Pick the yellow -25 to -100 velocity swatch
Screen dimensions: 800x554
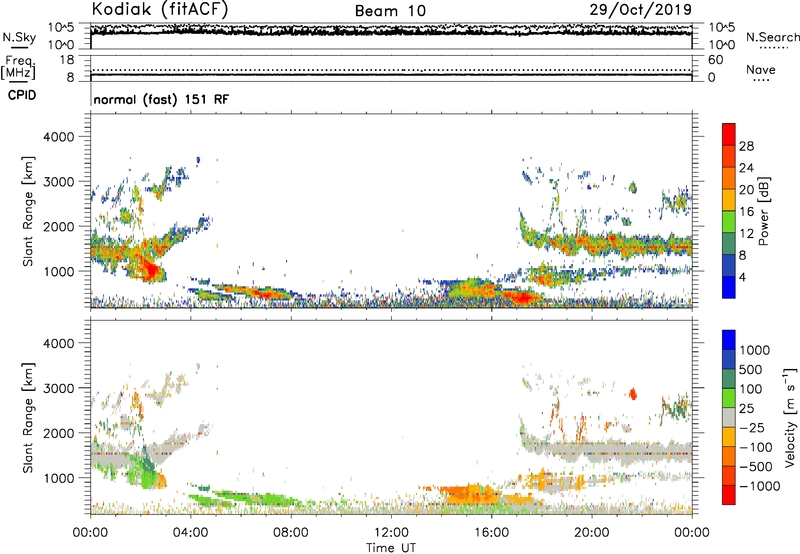click(x=729, y=437)
